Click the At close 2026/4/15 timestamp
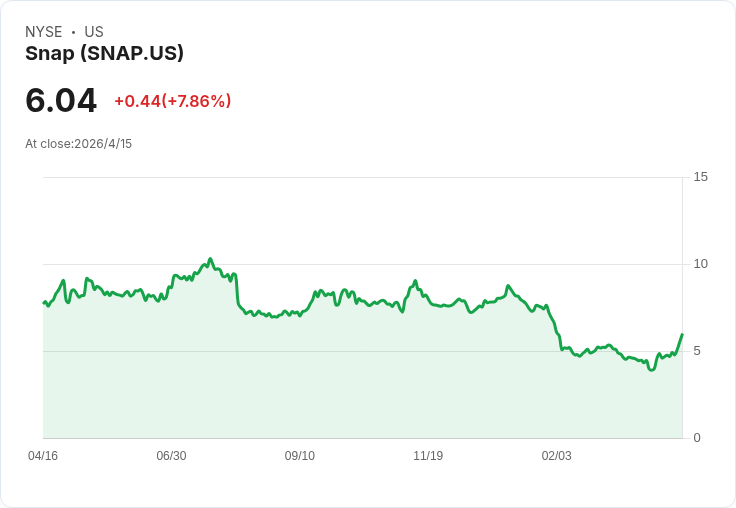The width and height of the screenshot is (736, 508). click(x=78, y=144)
